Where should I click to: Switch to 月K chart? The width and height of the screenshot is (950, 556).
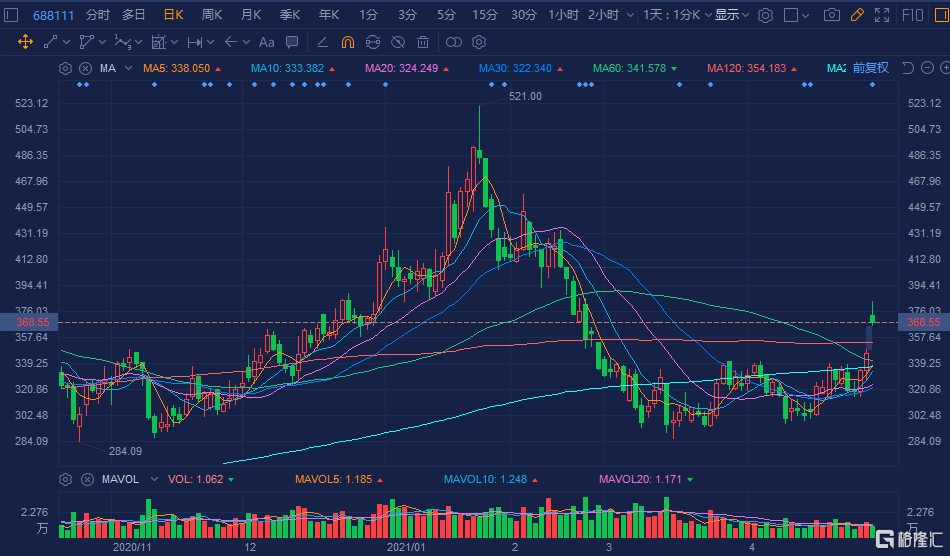(x=251, y=15)
